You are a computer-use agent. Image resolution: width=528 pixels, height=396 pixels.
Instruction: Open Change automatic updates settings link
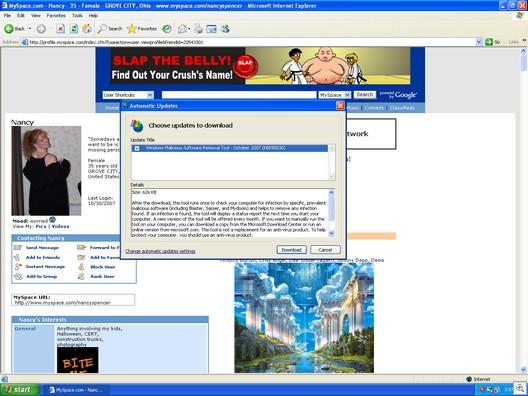pos(160,251)
